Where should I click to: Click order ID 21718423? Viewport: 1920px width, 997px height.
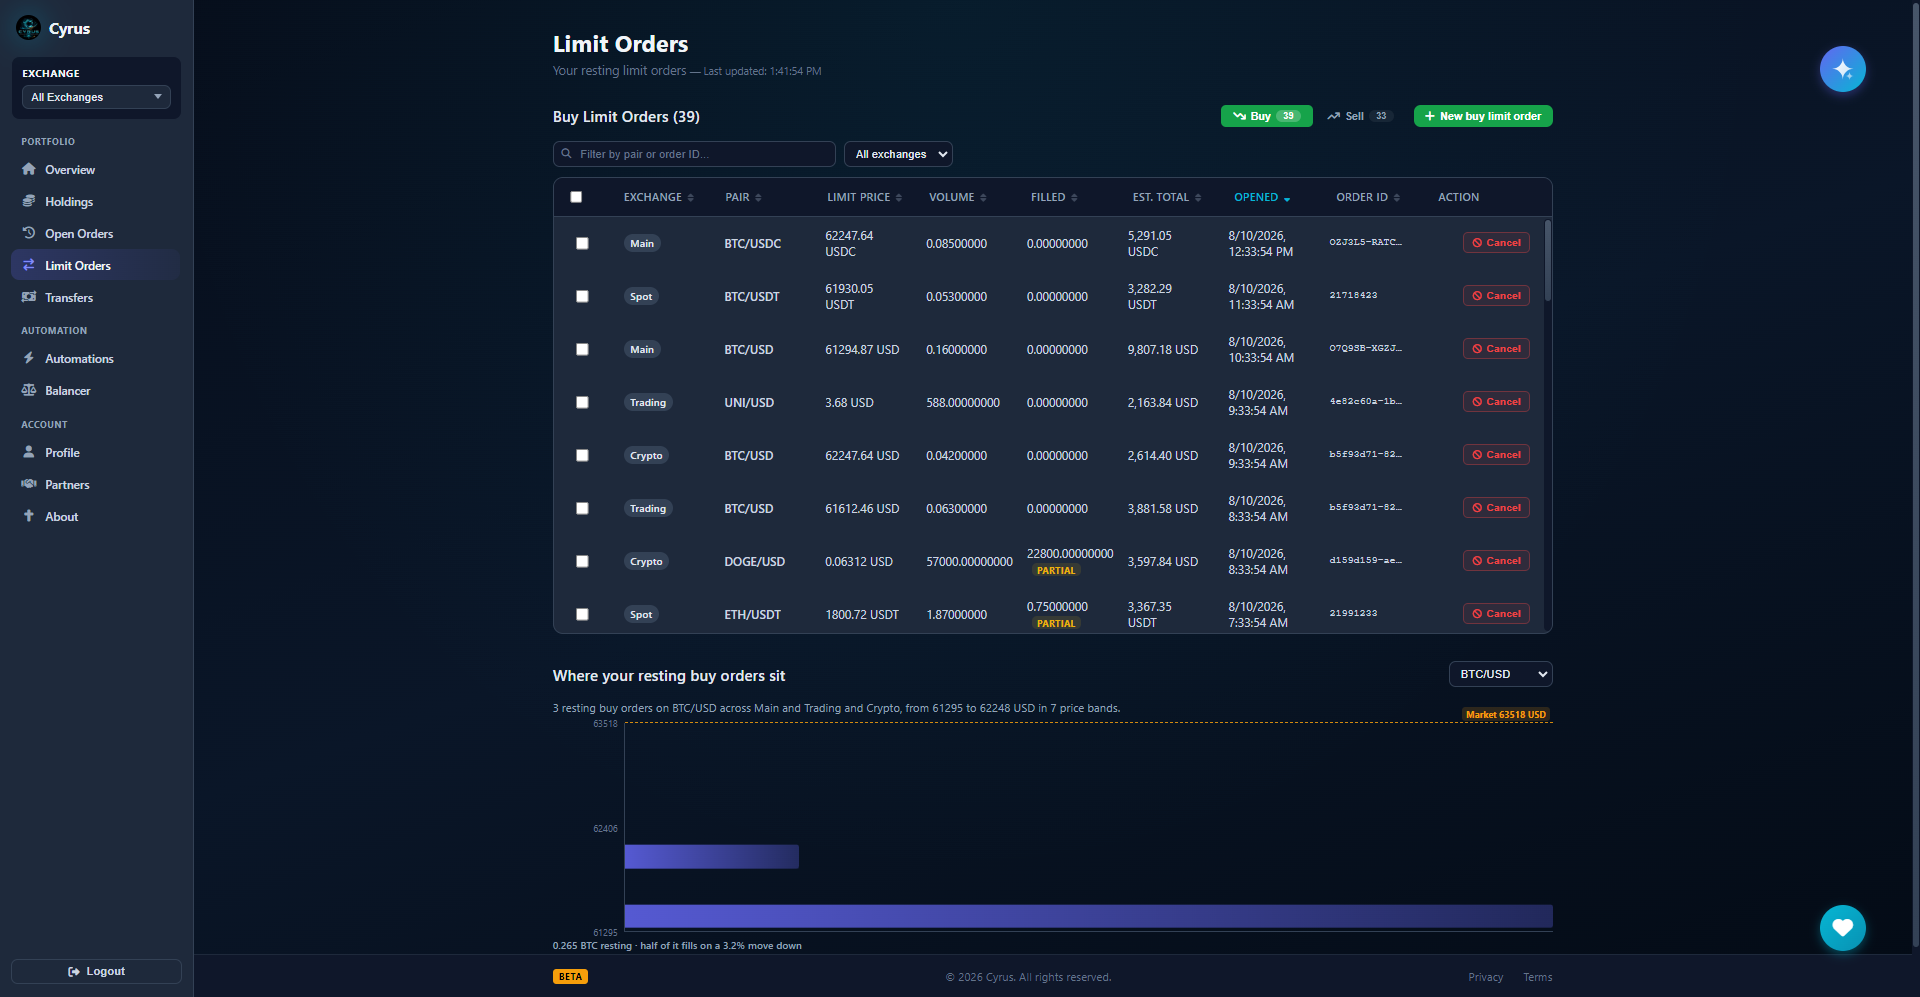click(x=1353, y=295)
